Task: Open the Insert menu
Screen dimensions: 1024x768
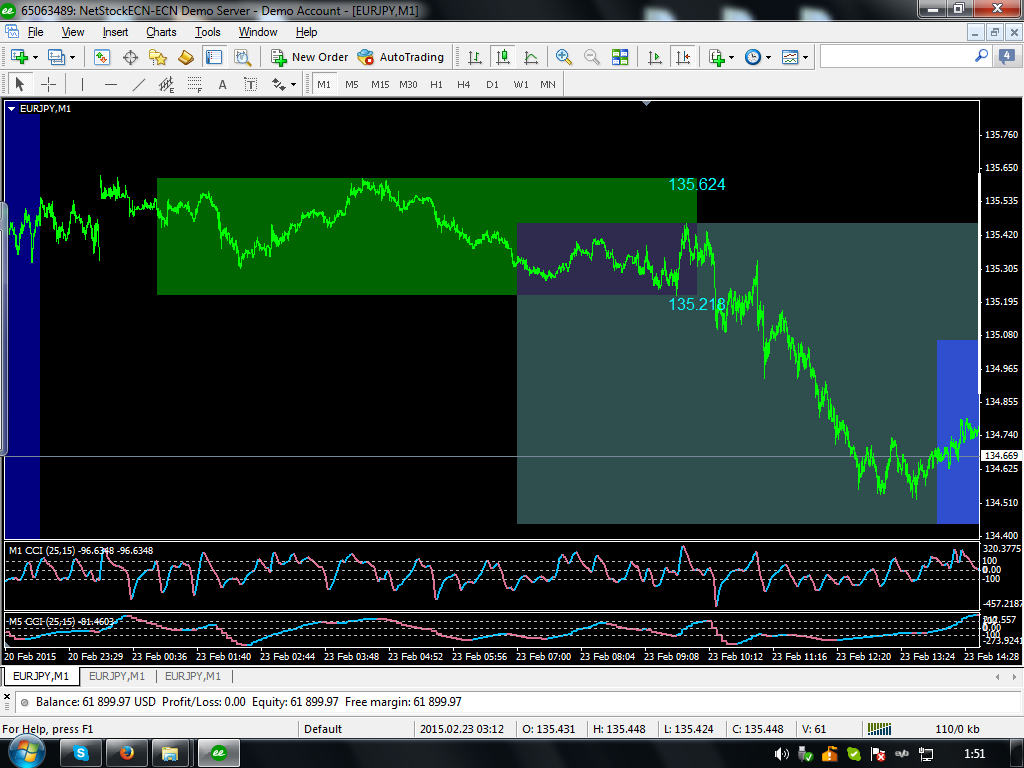Action: (x=115, y=32)
